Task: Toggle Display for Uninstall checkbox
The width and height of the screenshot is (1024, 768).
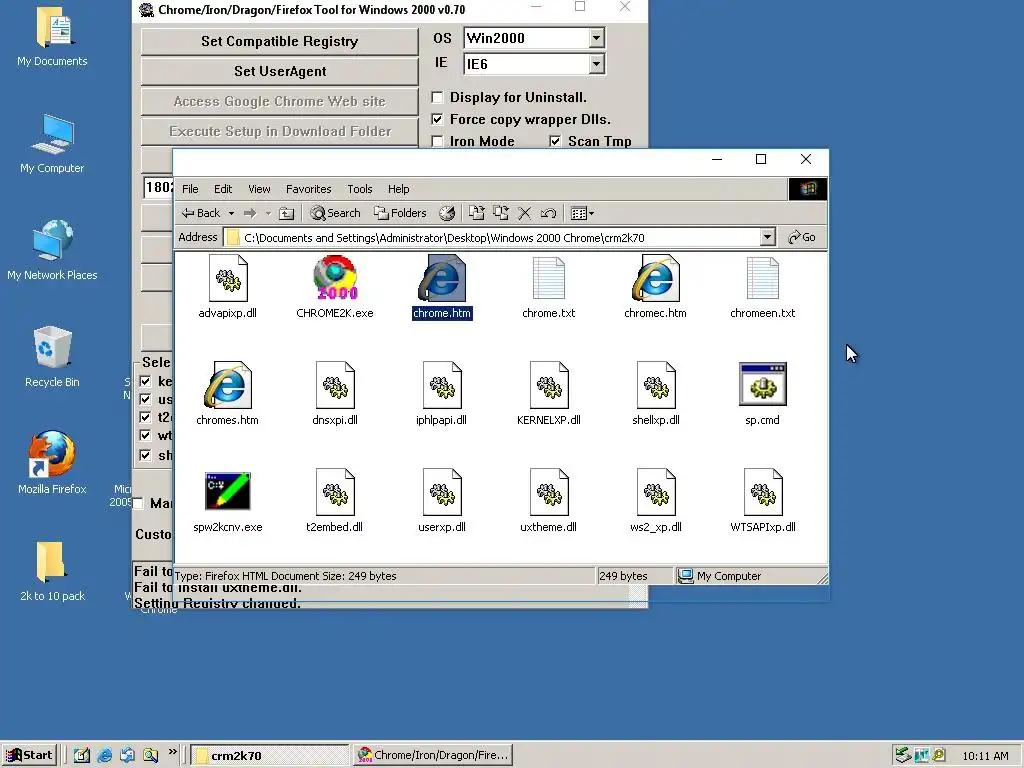Action: pos(438,97)
